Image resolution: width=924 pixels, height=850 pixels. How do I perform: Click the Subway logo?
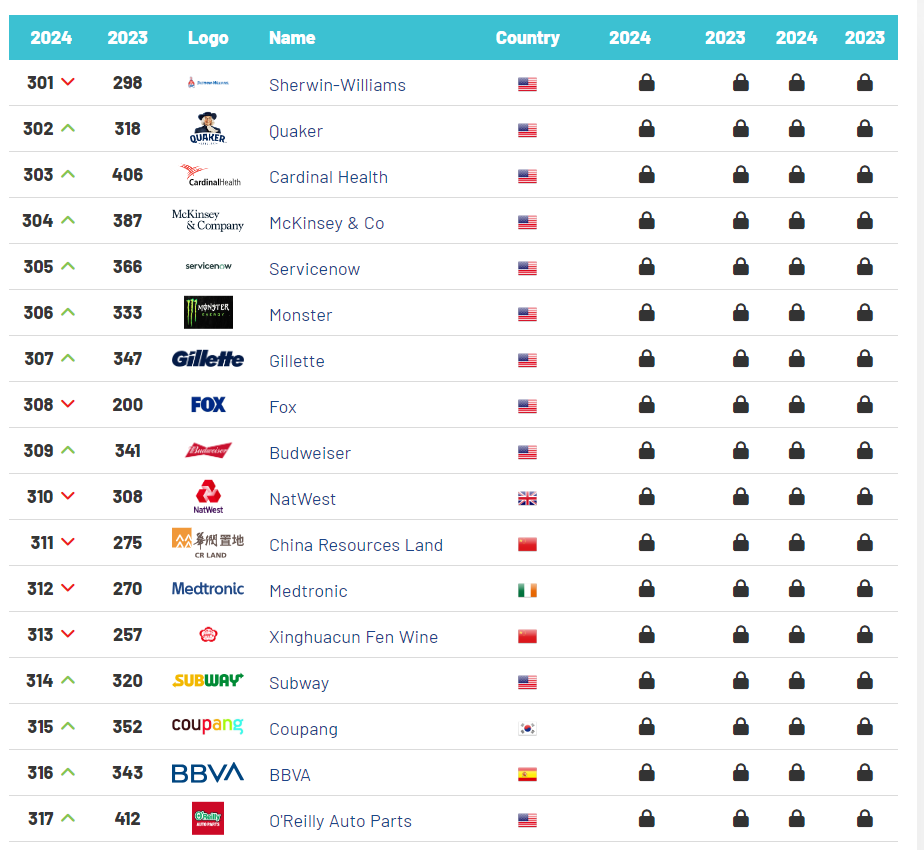point(208,680)
